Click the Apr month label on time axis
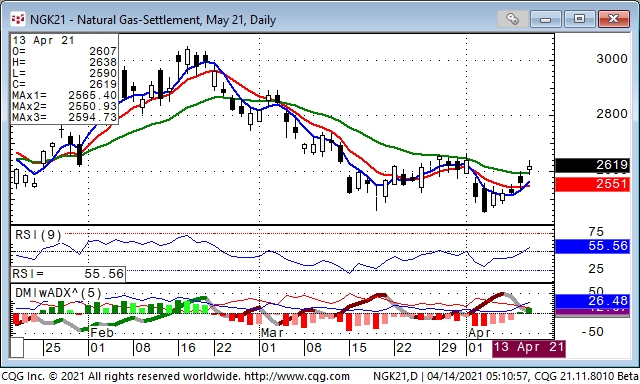The image size is (640, 384). coord(479,333)
